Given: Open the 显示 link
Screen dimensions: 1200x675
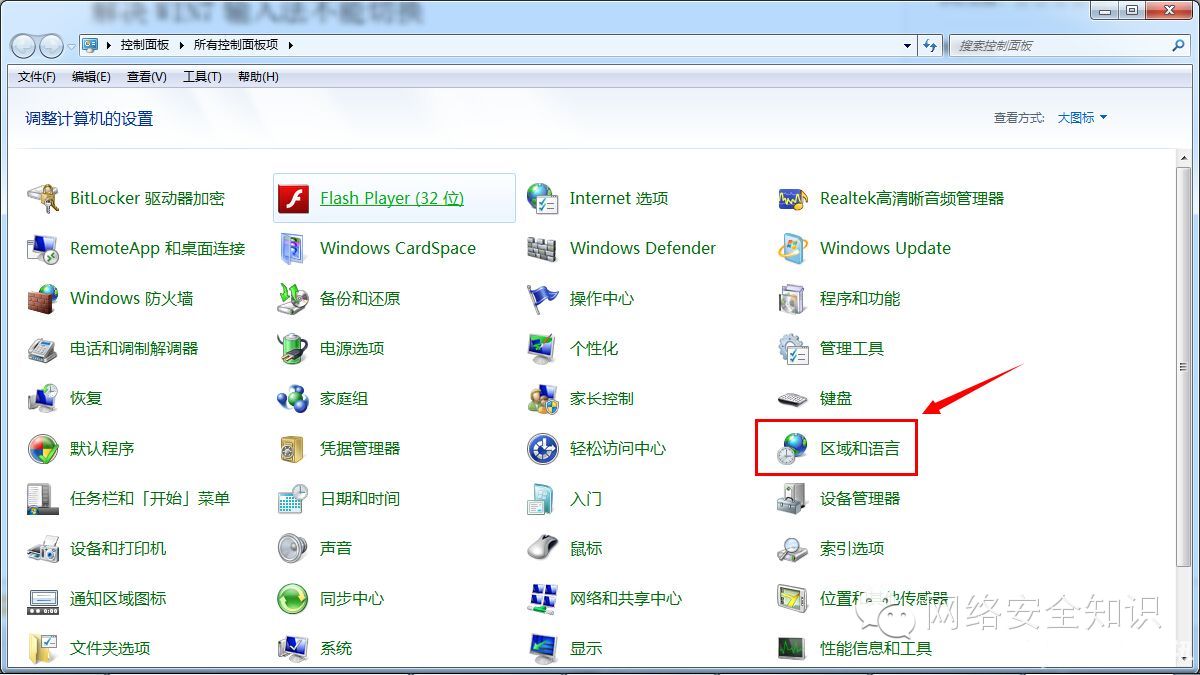Looking at the screenshot, I should (586, 648).
